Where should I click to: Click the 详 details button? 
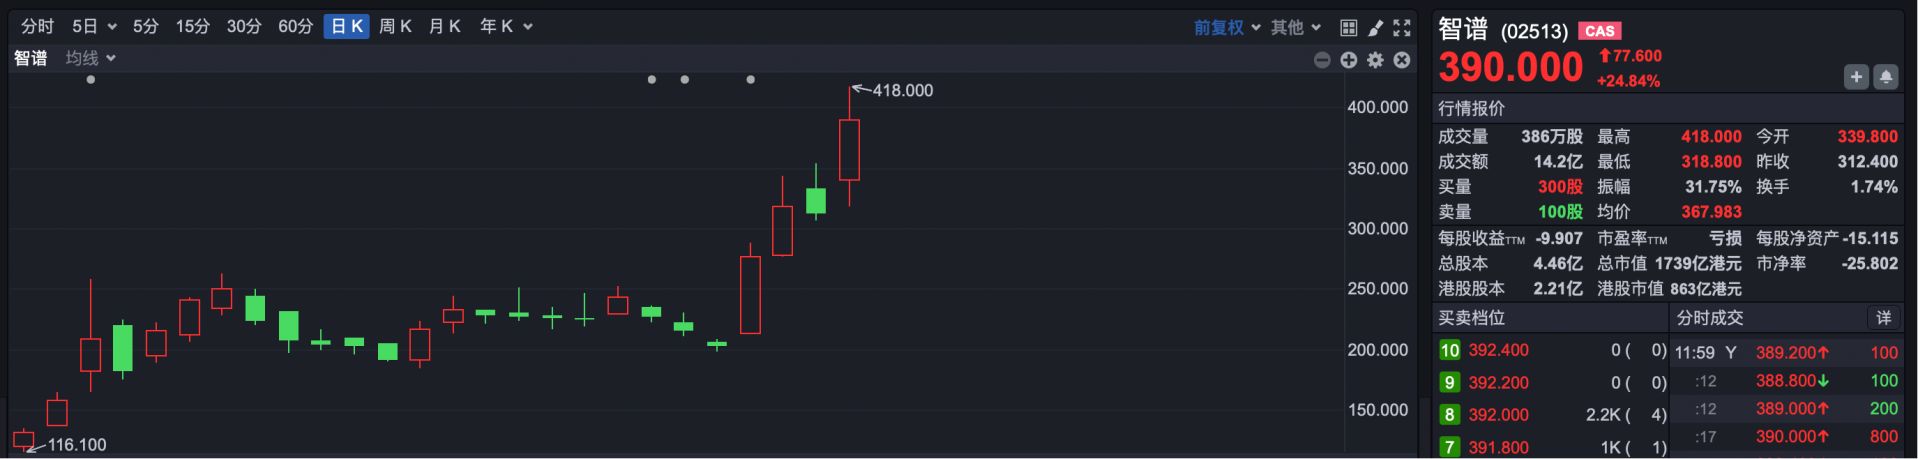pyautogui.click(x=1884, y=318)
